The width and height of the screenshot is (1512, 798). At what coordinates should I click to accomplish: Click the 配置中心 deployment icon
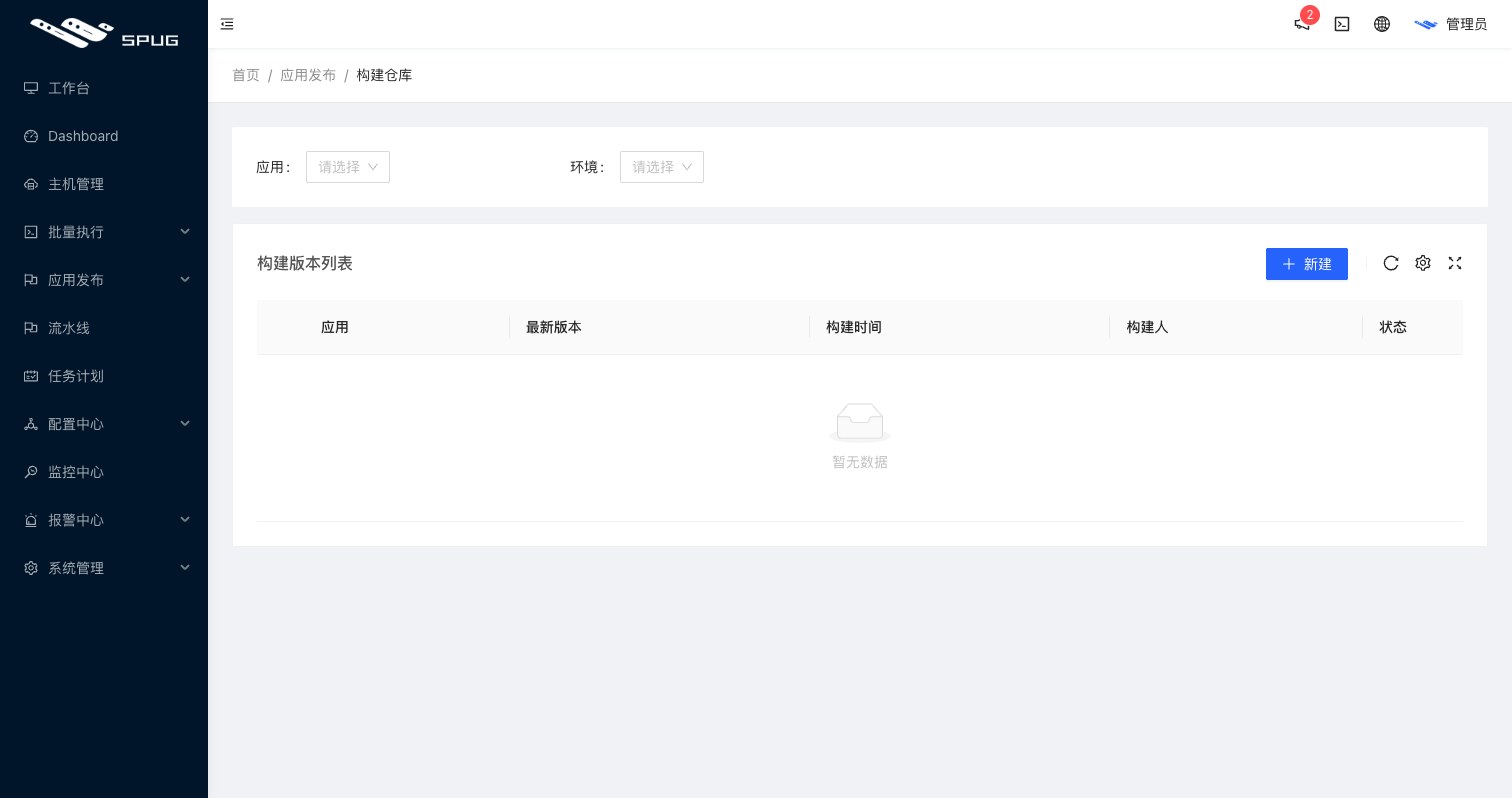click(x=31, y=424)
